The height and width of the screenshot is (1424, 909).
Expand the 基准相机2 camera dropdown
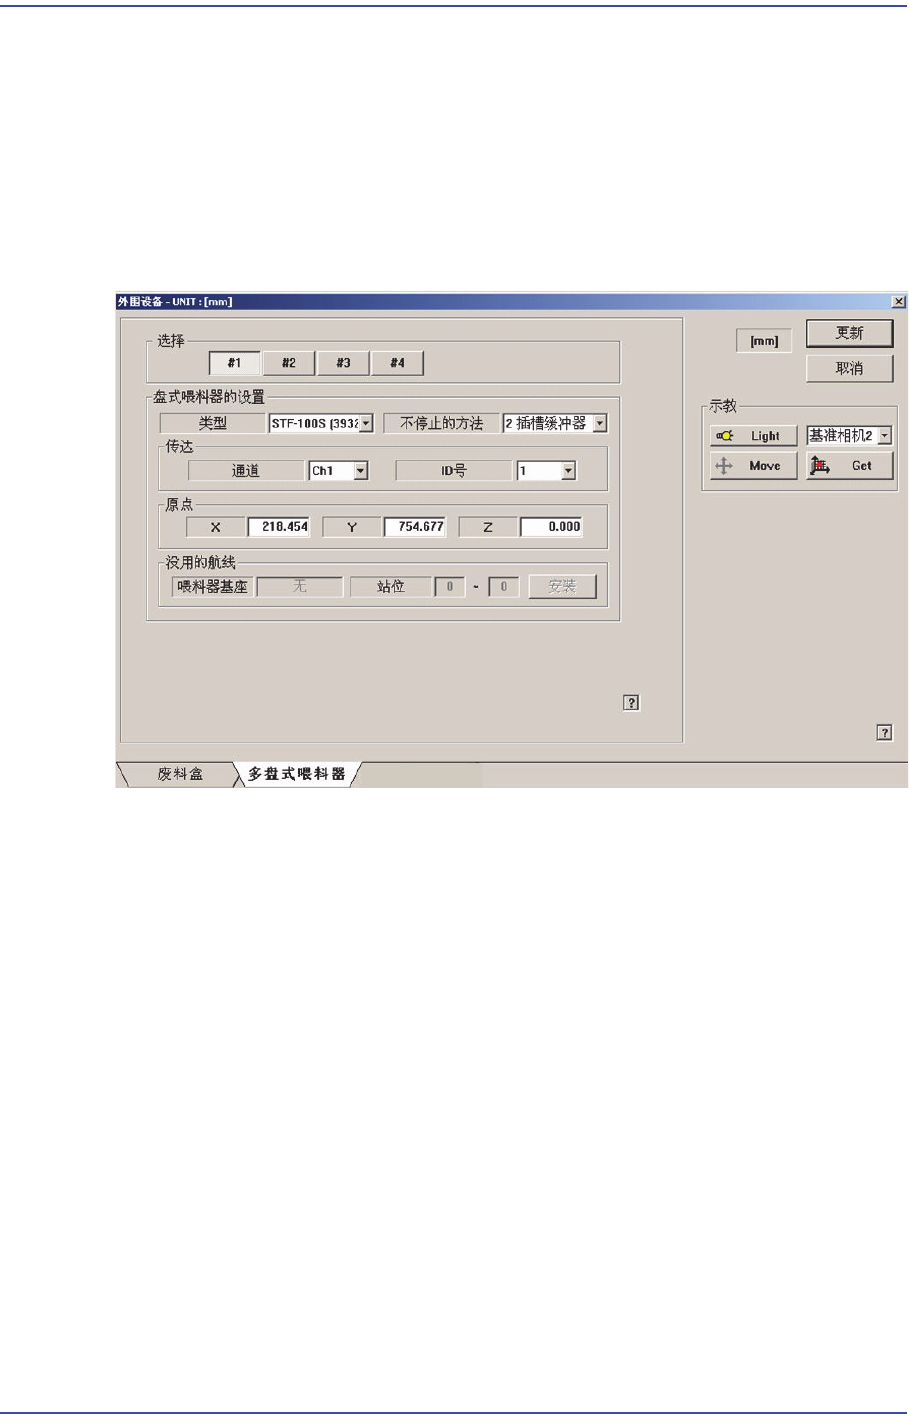point(849,436)
